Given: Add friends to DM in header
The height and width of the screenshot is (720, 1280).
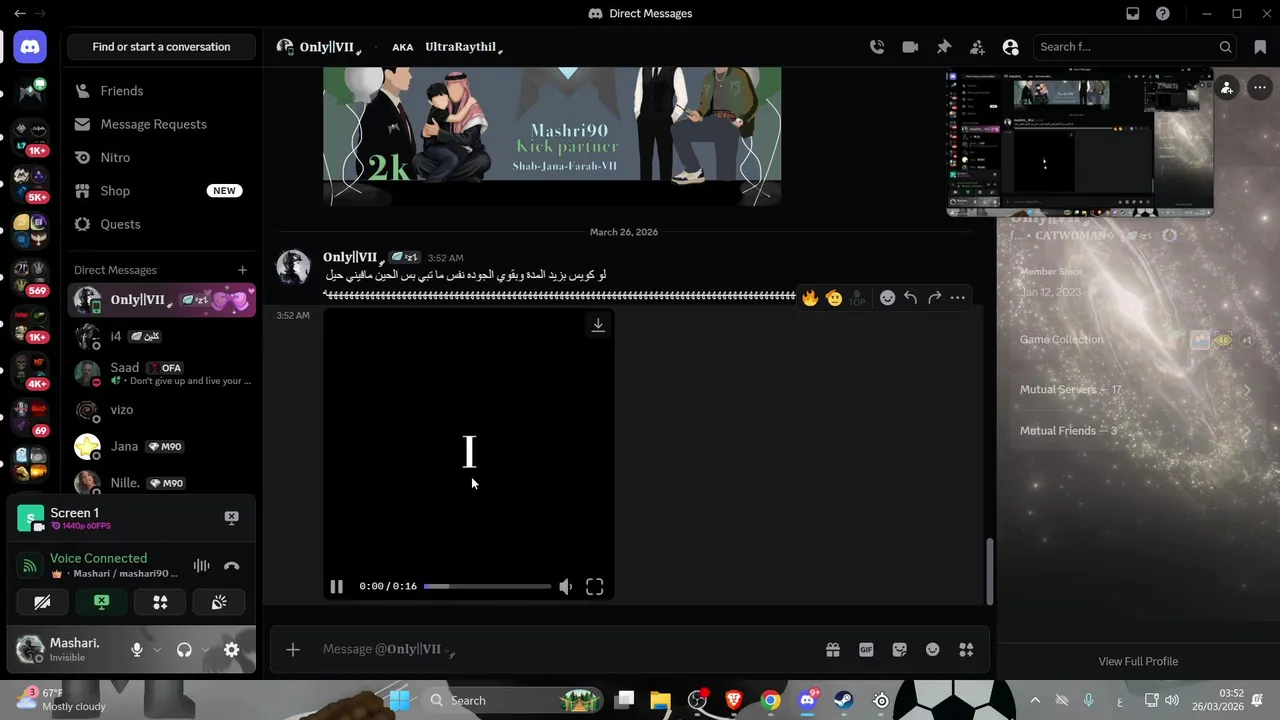Looking at the screenshot, I should [x=977, y=47].
